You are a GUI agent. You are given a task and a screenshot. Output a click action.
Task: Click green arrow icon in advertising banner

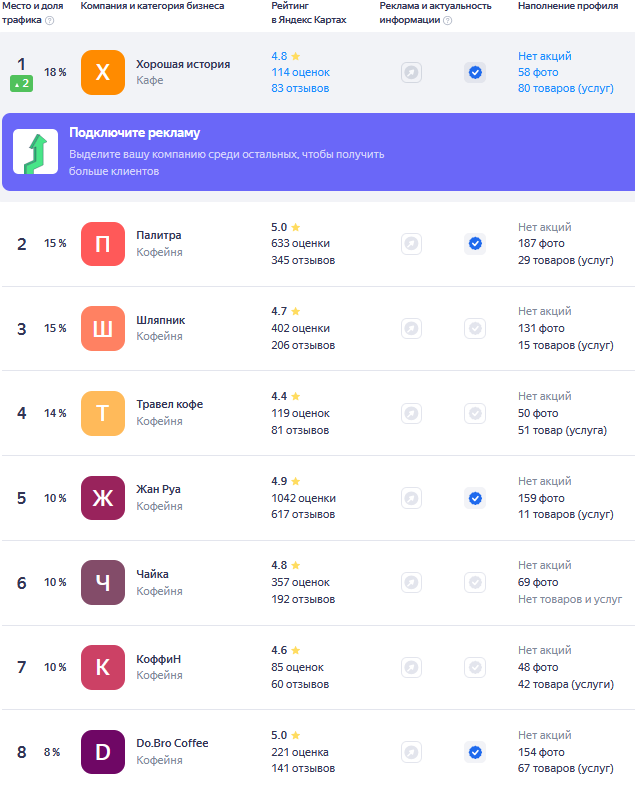[35, 152]
